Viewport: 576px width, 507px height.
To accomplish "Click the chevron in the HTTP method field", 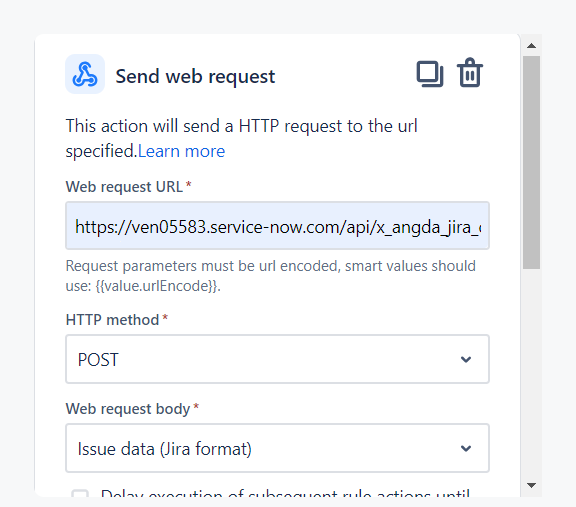I will point(466,359).
